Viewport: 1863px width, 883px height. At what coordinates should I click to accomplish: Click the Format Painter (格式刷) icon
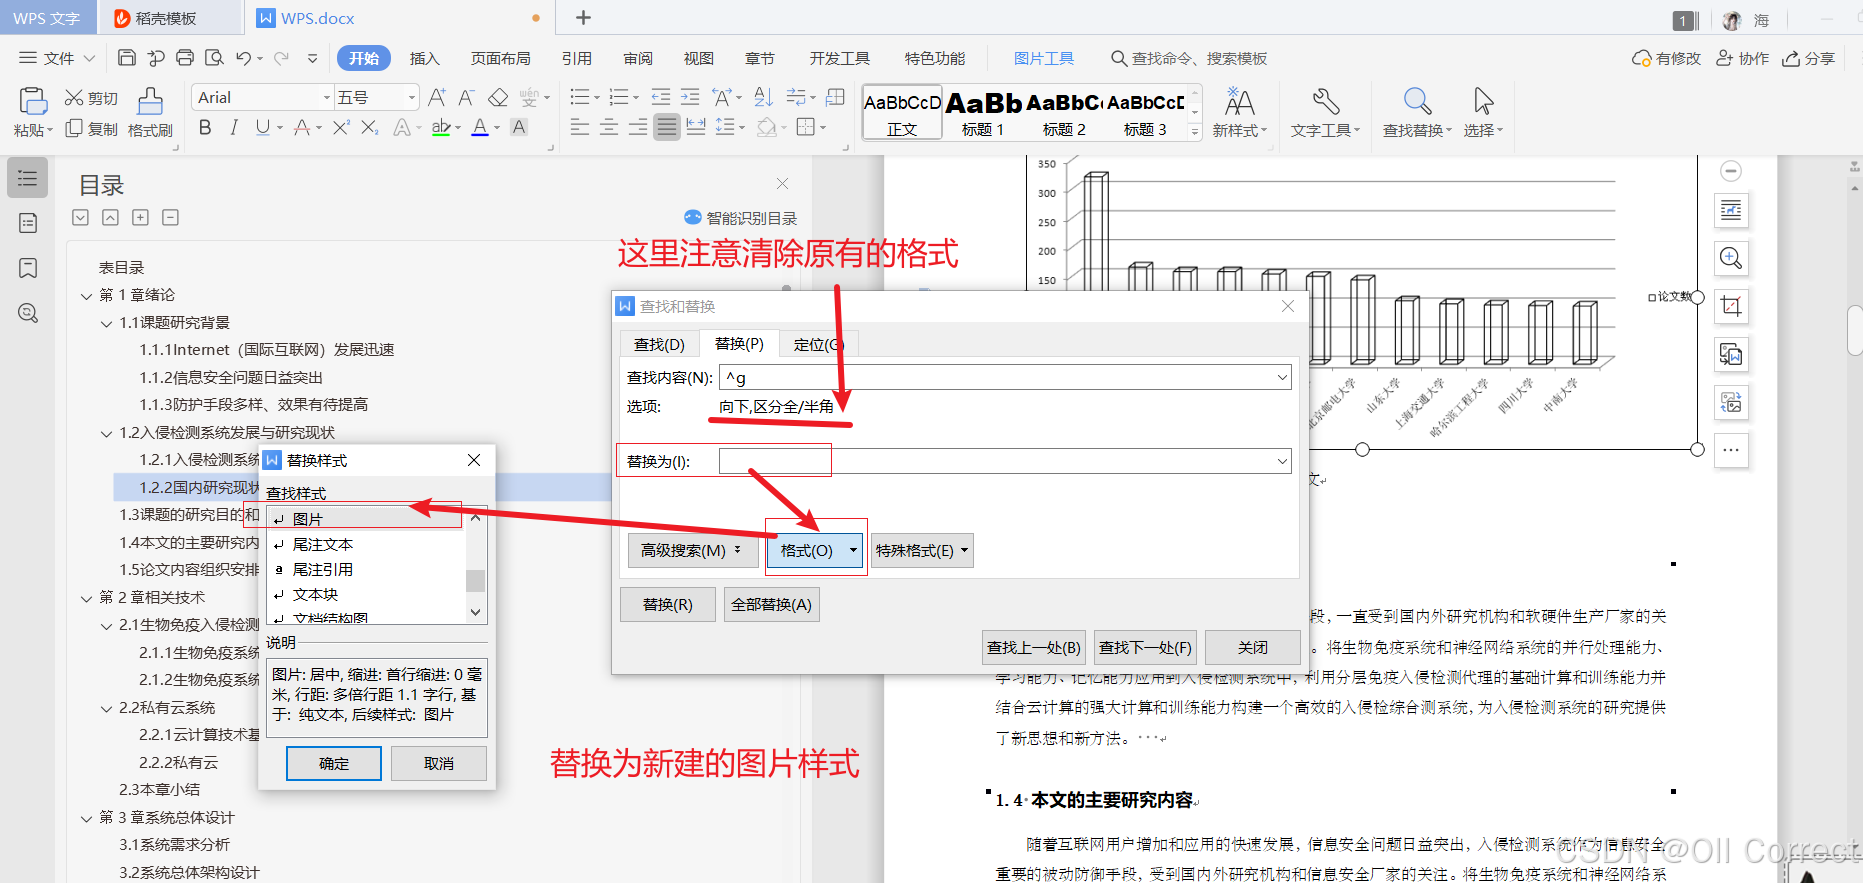[150, 101]
